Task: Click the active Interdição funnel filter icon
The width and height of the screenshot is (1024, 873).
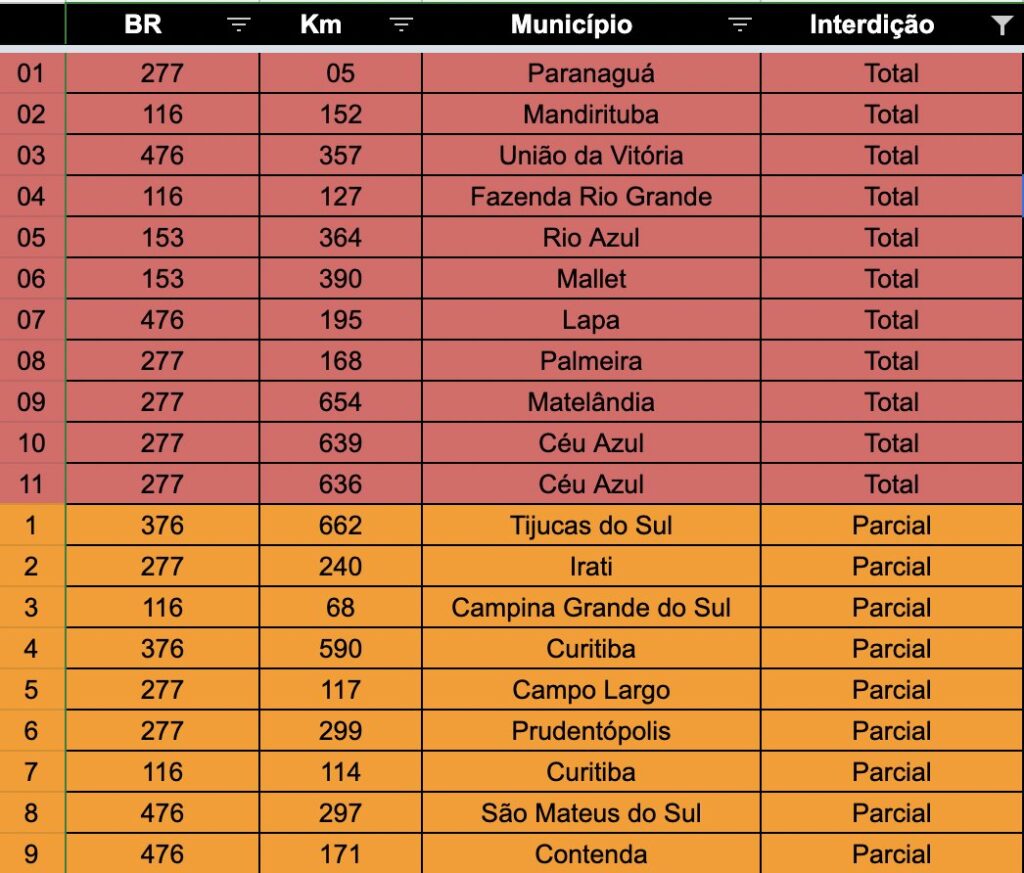Action: [x=1002, y=25]
